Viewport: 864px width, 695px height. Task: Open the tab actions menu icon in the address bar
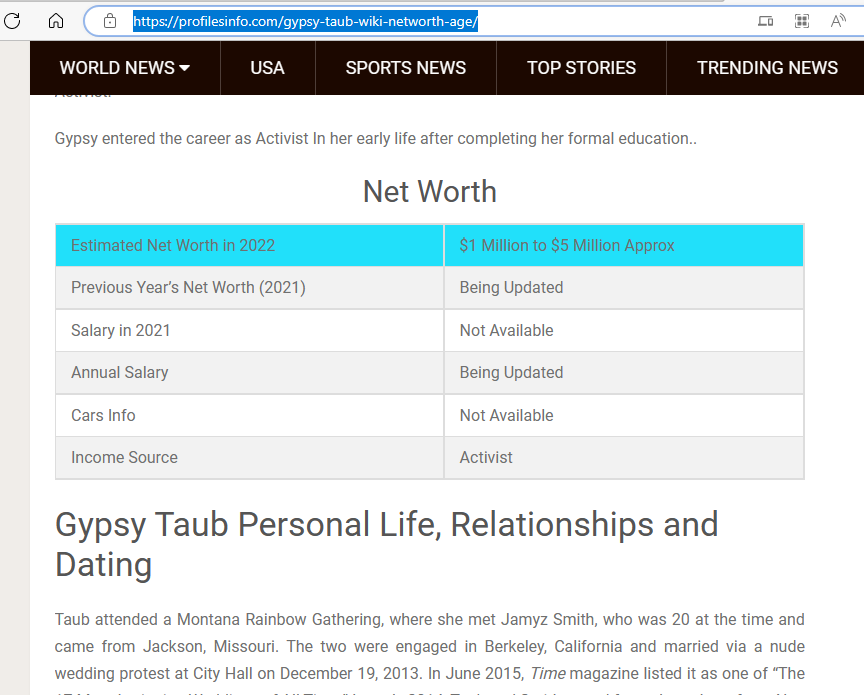point(765,21)
